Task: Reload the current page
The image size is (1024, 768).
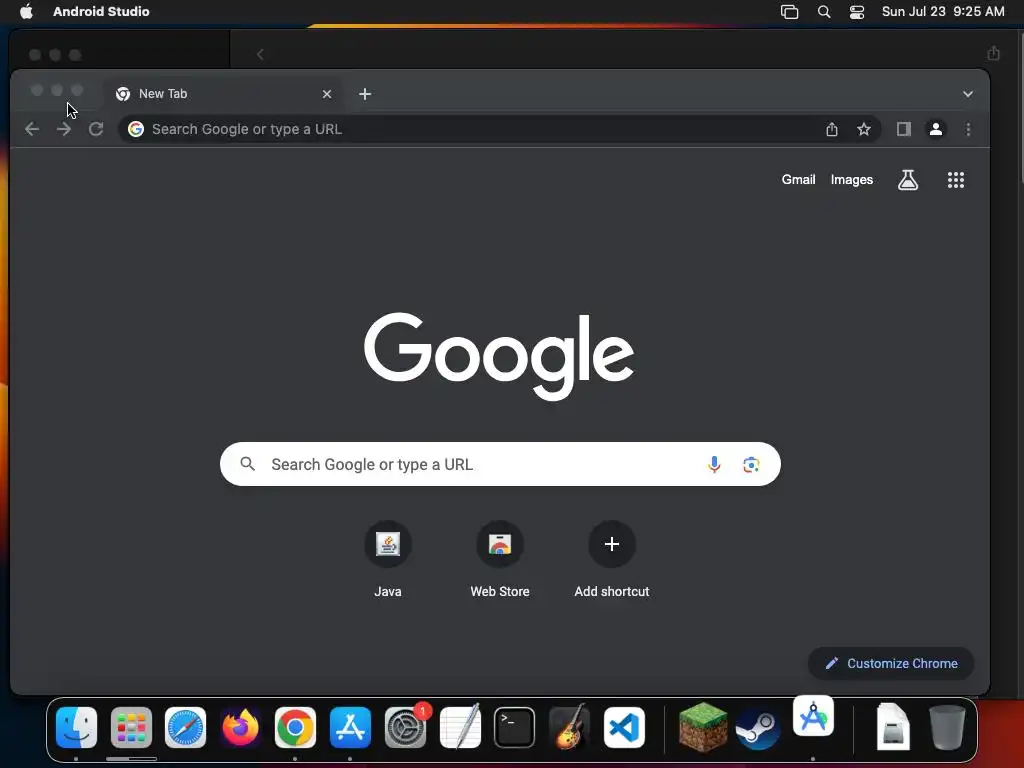Action: point(96,129)
